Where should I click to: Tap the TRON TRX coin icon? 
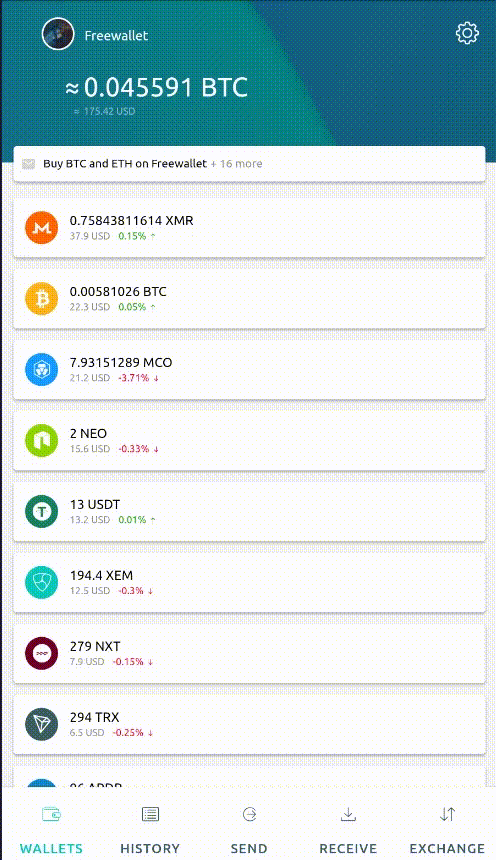tap(42, 724)
